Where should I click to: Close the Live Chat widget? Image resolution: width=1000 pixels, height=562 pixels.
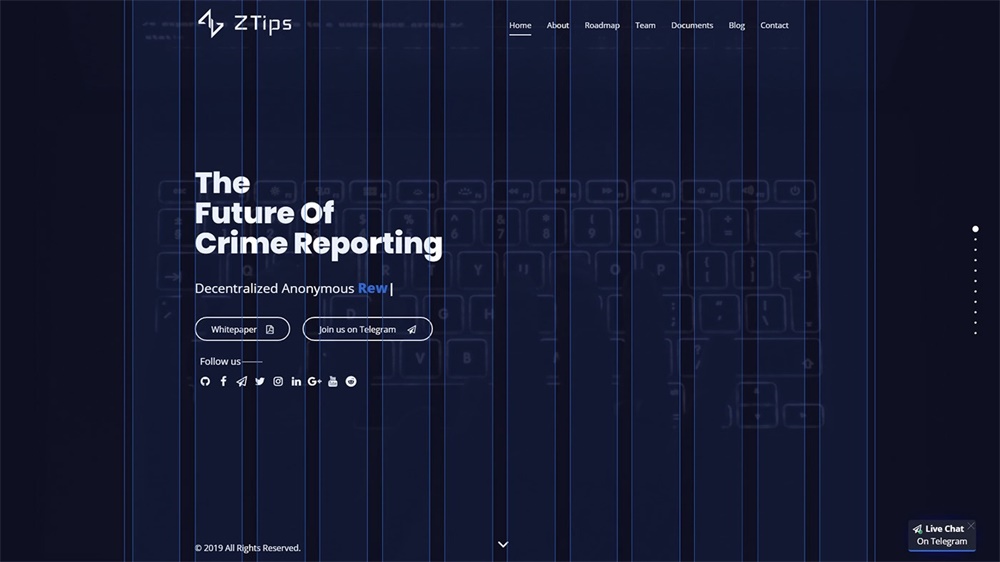971,526
